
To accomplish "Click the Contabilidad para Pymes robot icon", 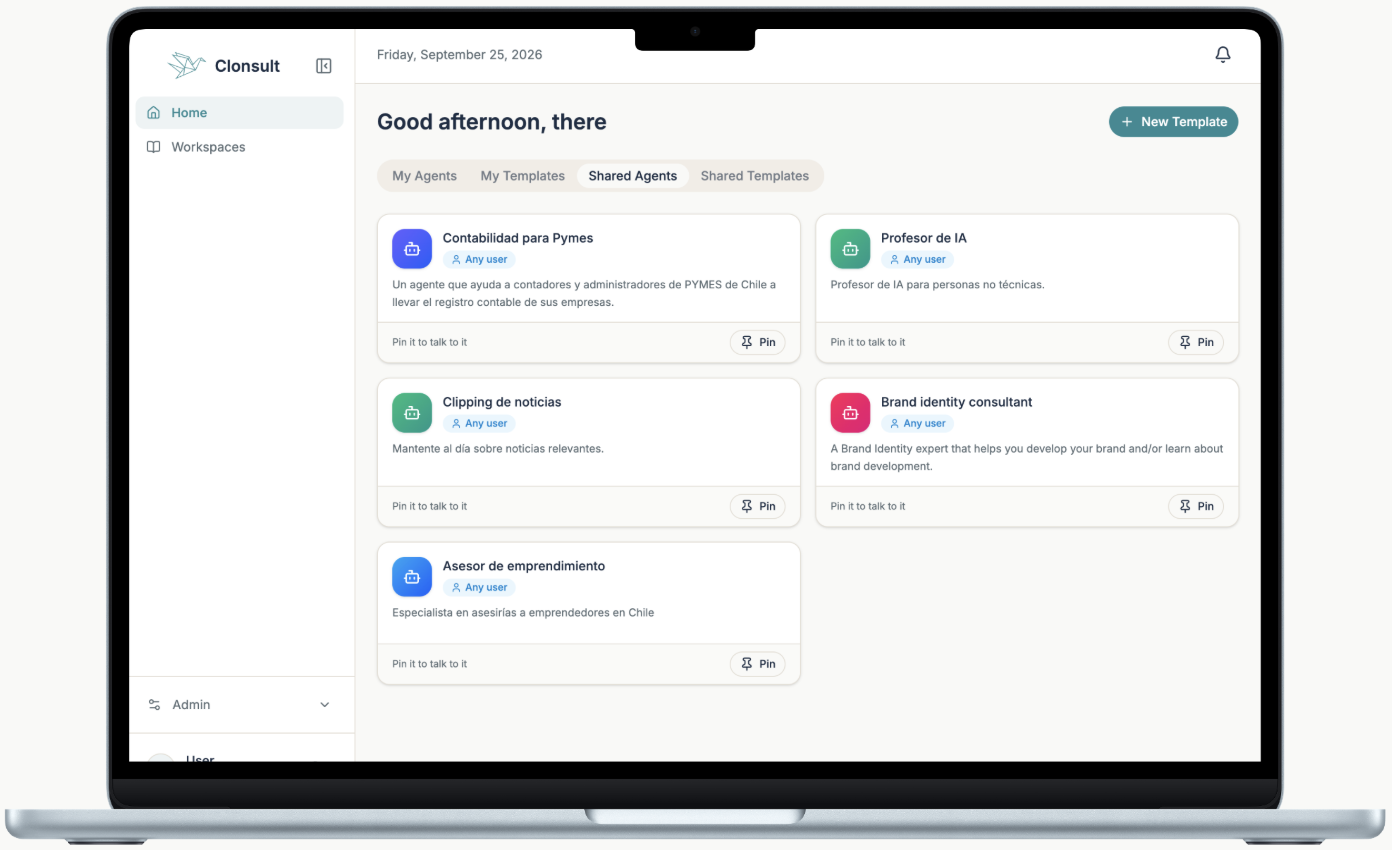I will 412,249.
